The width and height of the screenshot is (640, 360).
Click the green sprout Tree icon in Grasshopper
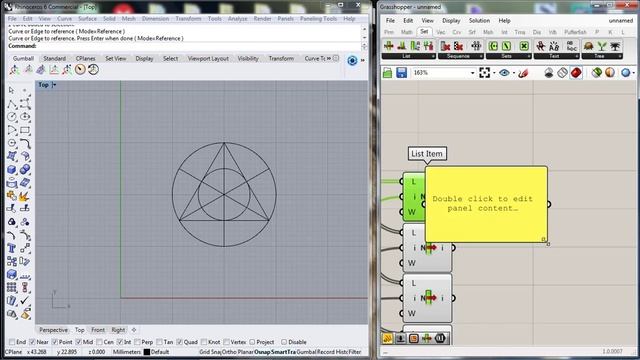pyautogui.click(x=602, y=46)
